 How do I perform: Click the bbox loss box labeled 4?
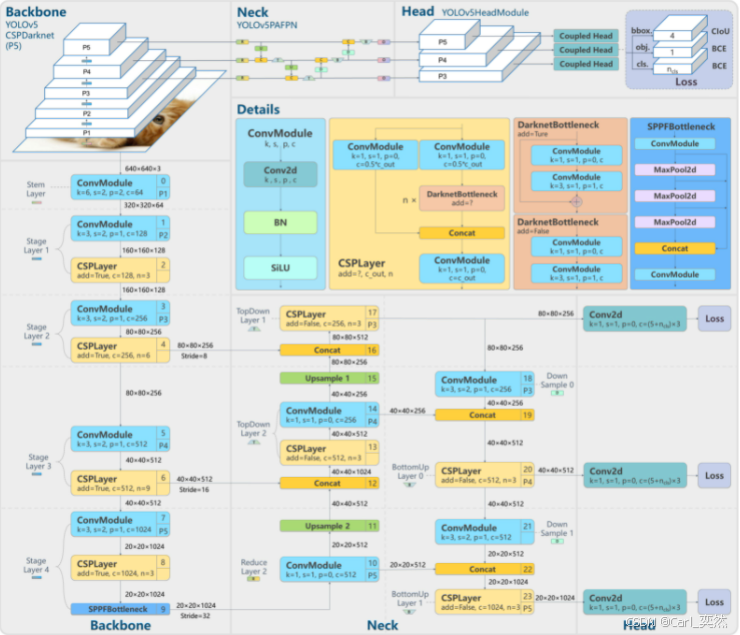pos(672,36)
